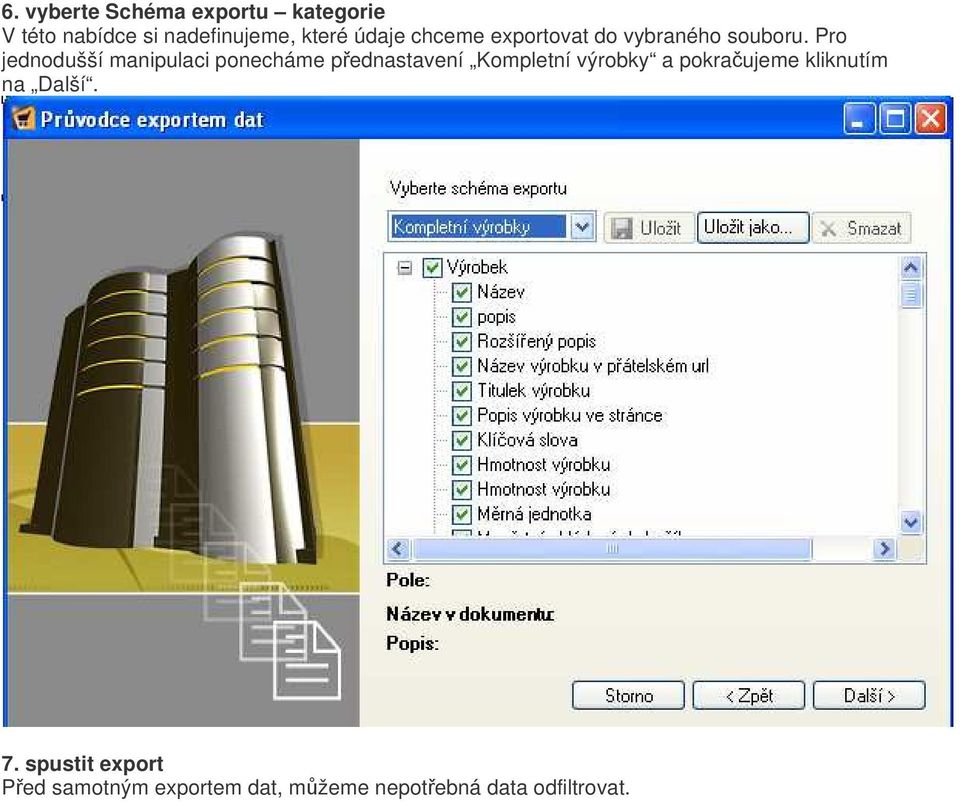Screen dimensions: 960x802
Task: Toggle the Rozšířený popis checkbox
Action: pos(462,342)
